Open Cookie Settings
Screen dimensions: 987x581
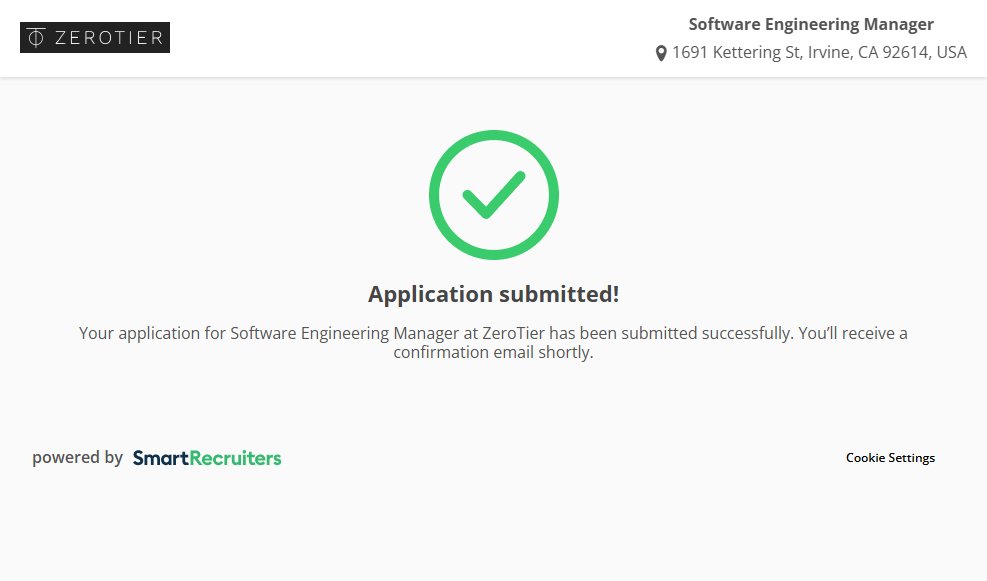pyautogui.click(x=890, y=458)
